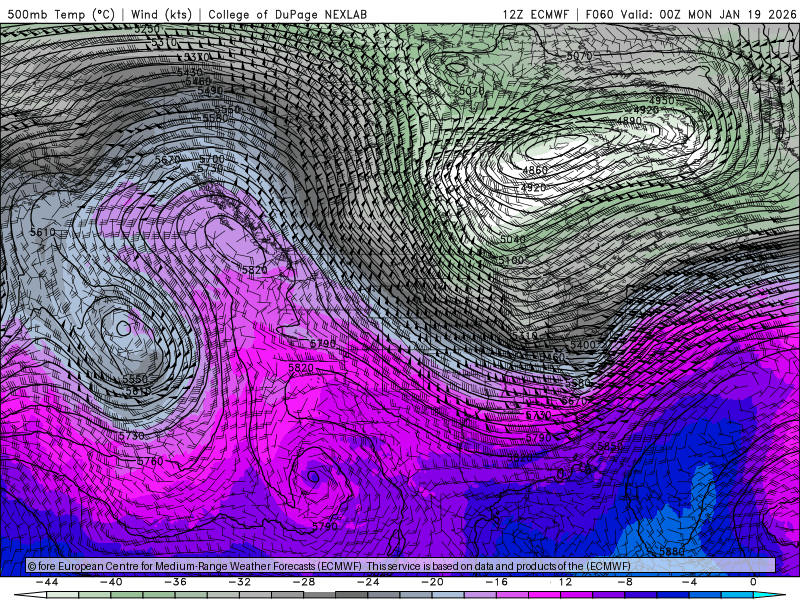Click the -20 color scale label
The width and height of the screenshot is (800, 600).
(x=433, y=582)
